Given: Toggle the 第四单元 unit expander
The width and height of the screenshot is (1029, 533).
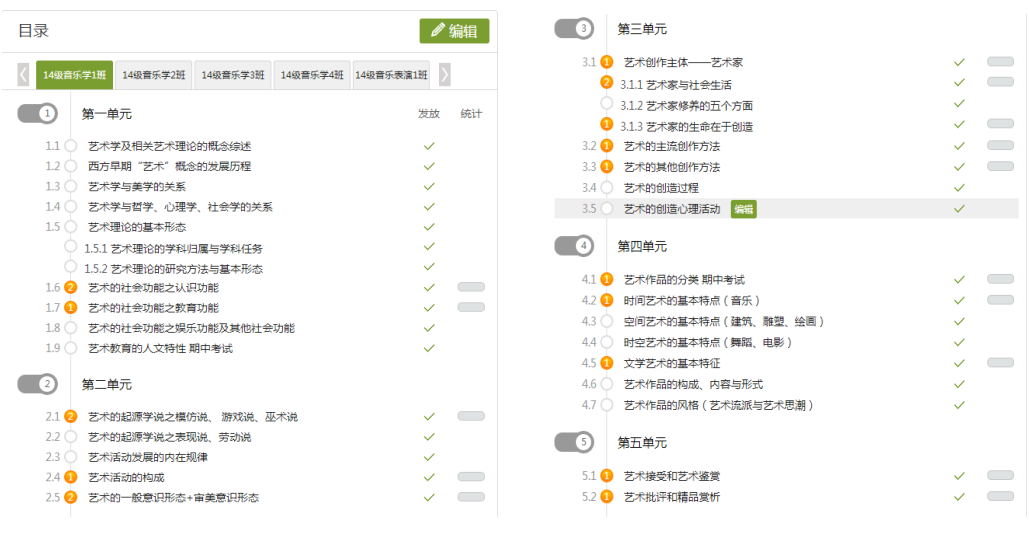Looking at the screenshot, I should (x=573, y=246).
